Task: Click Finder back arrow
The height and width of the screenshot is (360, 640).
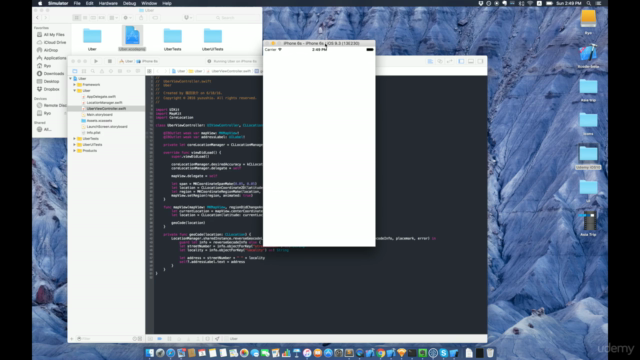Action: (38, 18)
